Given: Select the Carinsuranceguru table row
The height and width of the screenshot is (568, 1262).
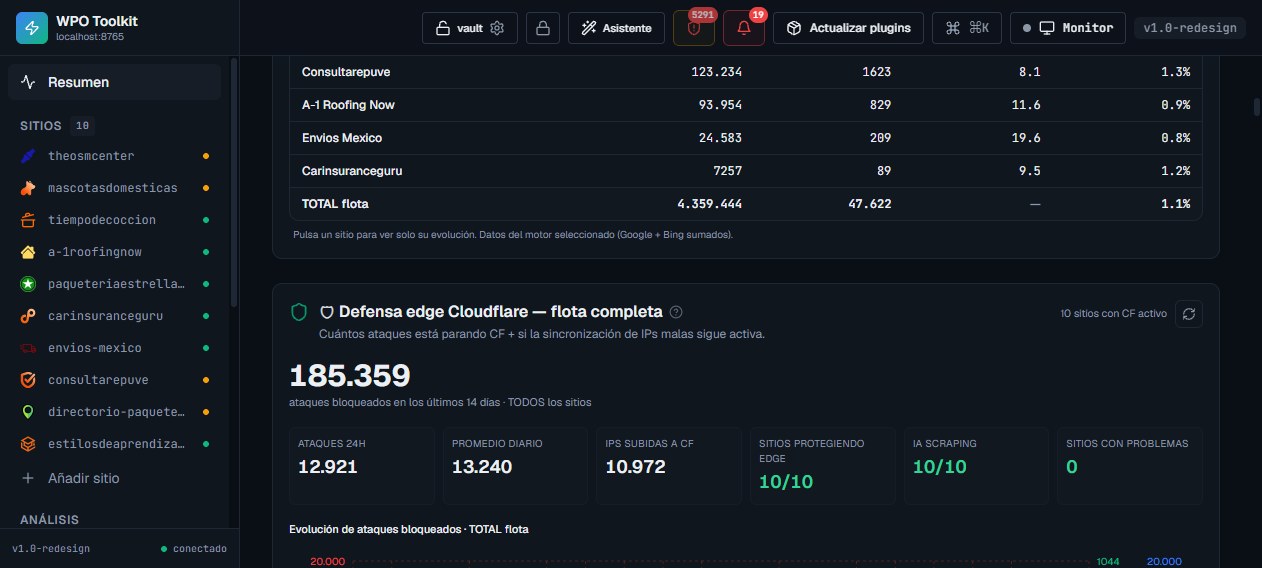Looking at the screenshot, I should [x=745, y=171].
